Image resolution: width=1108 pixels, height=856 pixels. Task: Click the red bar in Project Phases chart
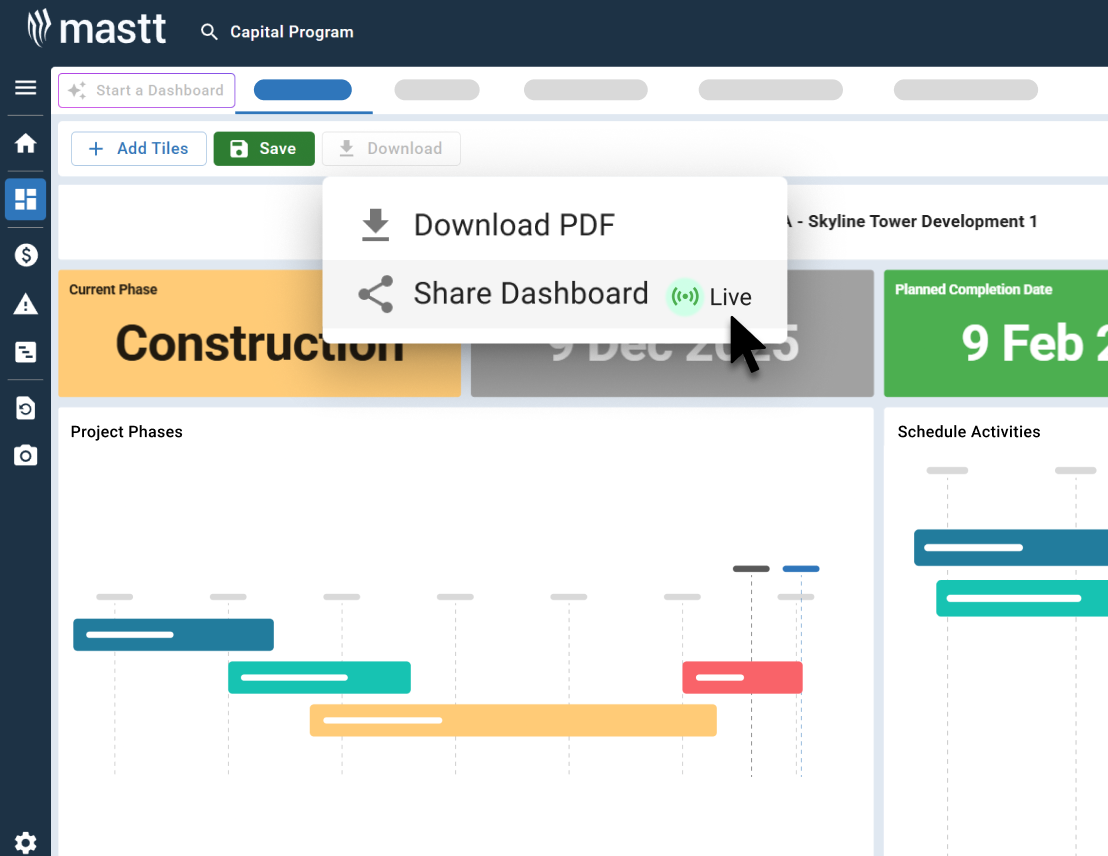click(x=742, y=677)
